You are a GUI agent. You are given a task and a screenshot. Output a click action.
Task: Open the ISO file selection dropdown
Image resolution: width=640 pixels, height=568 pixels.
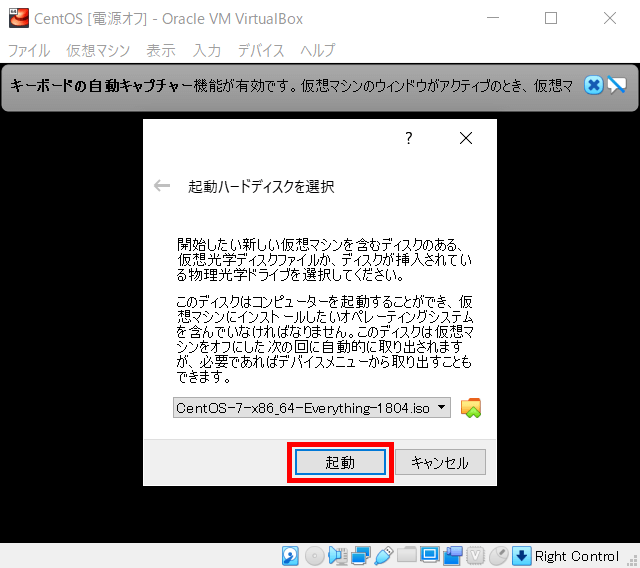pyautogui.click(x=311, y=408)
